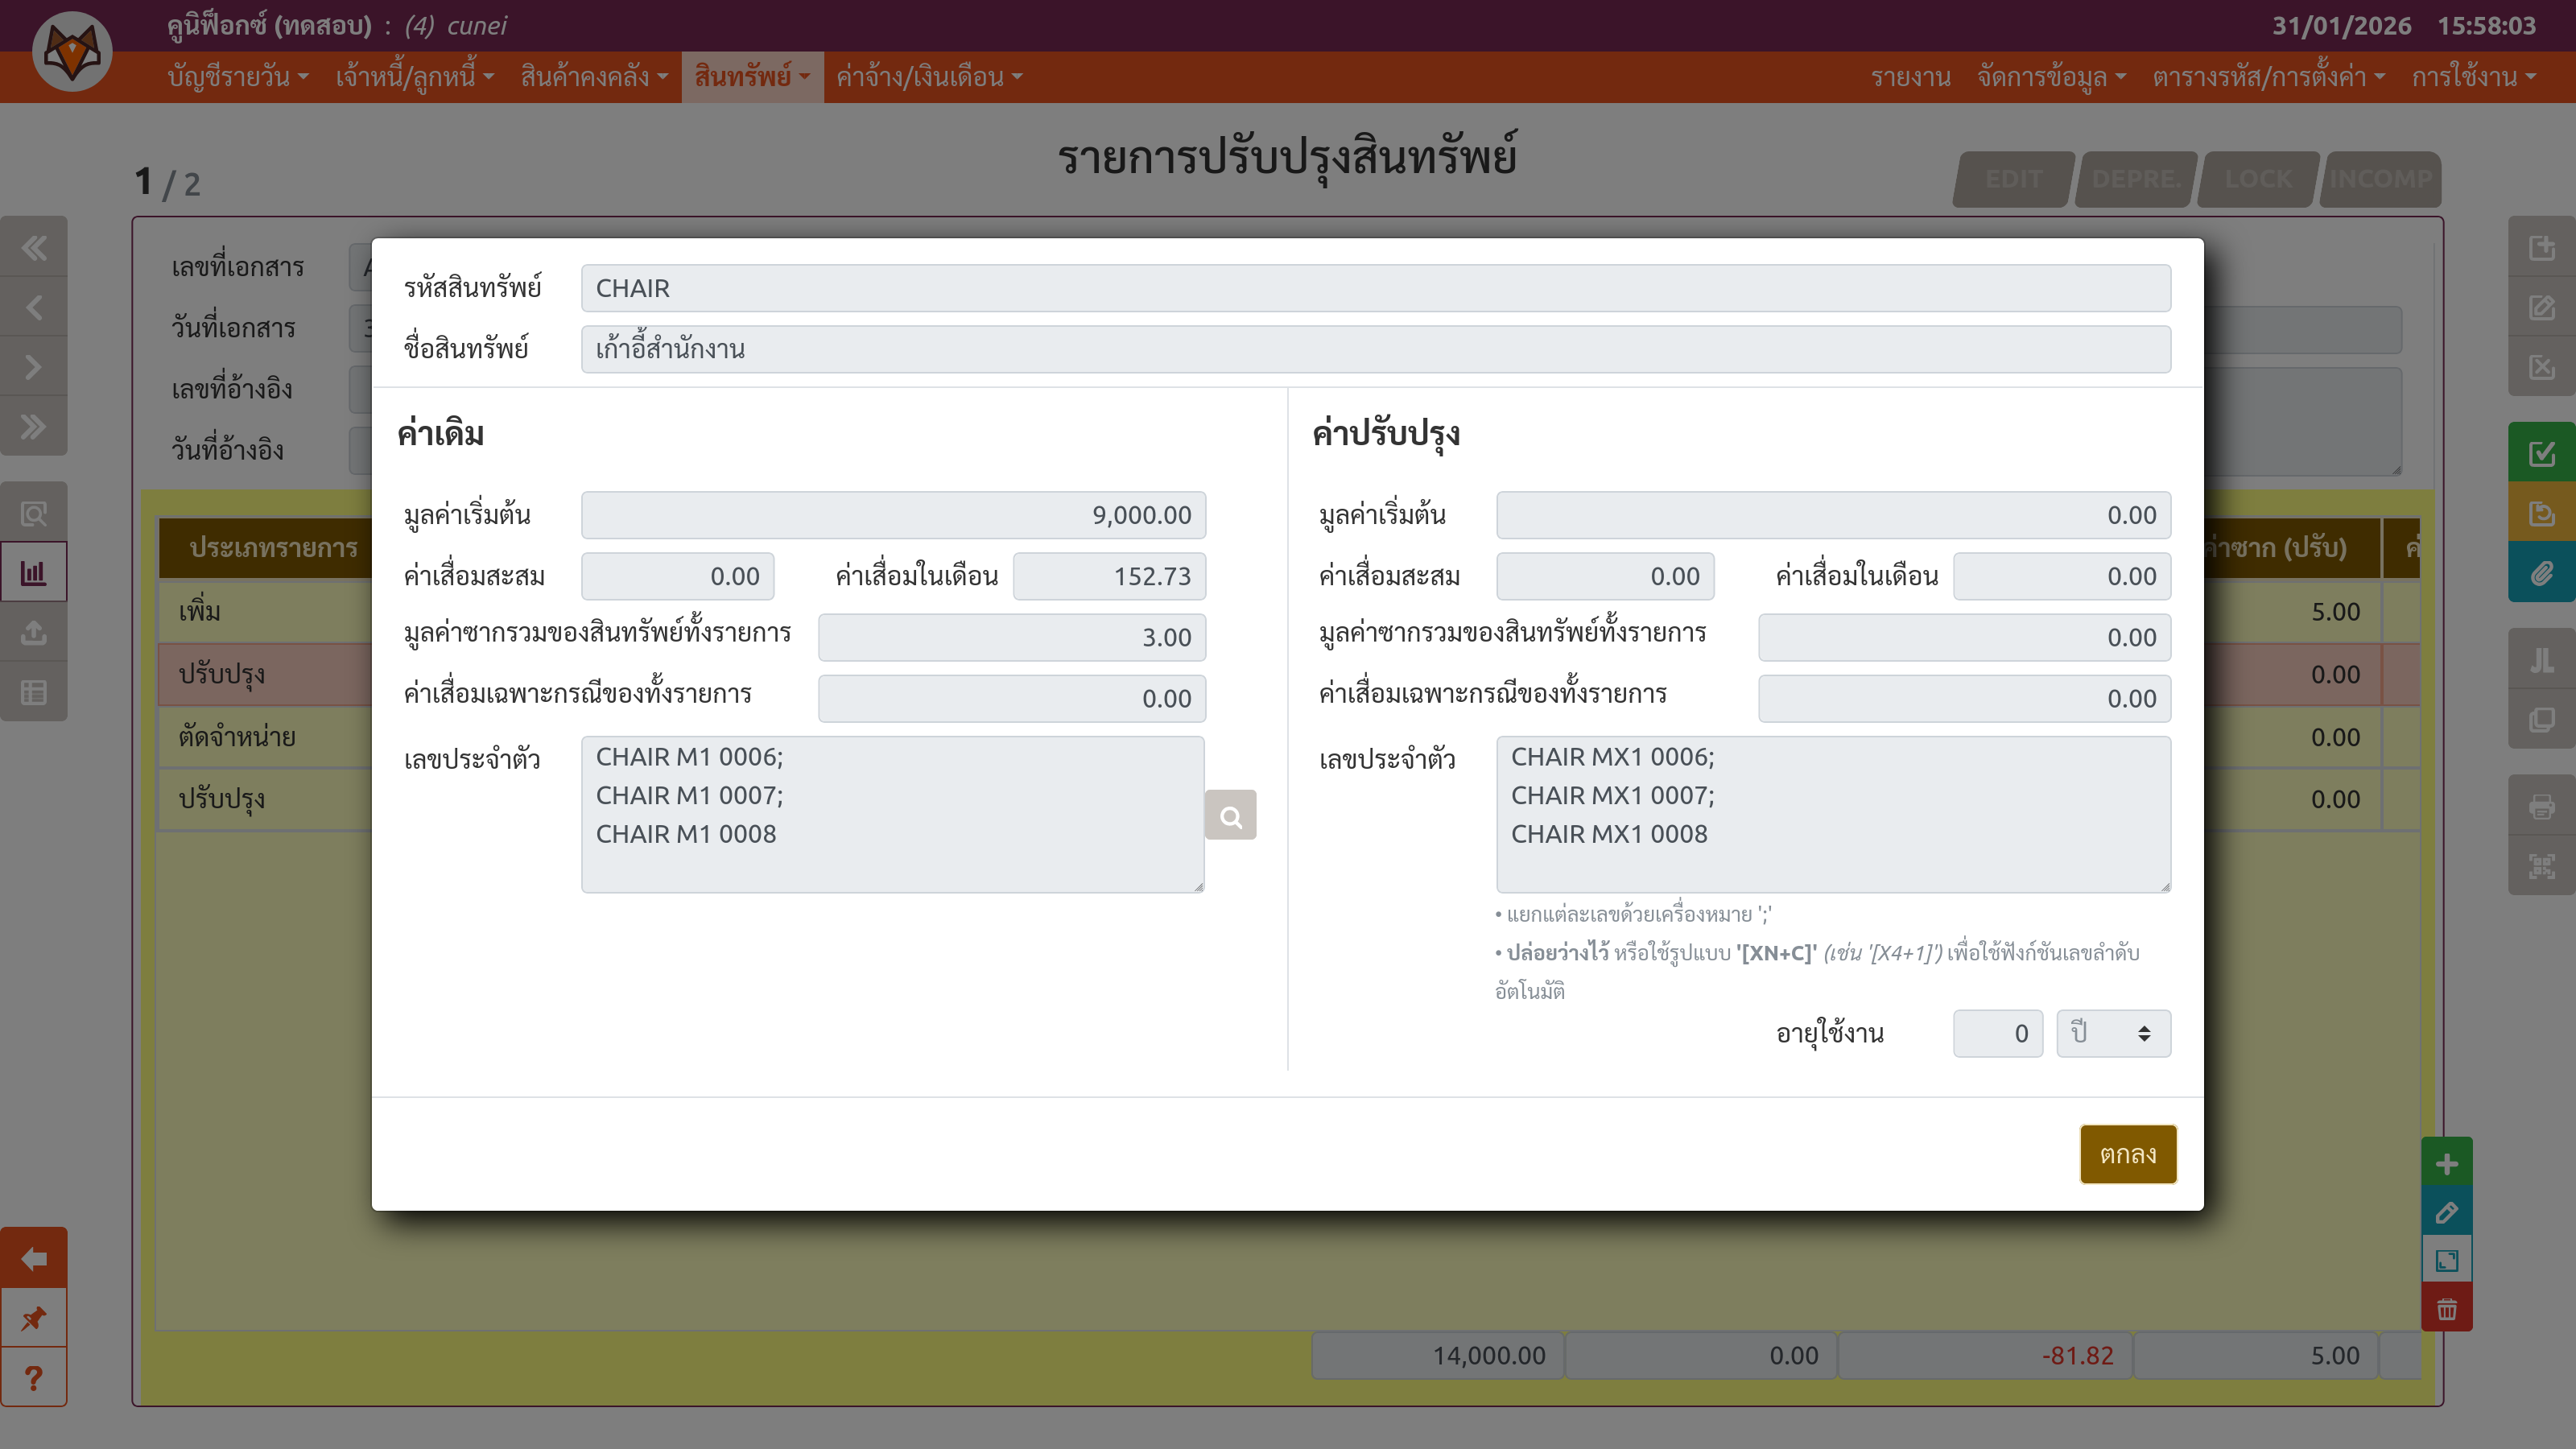The width and height of the screenshot is (2576, 1449).
Task: Click the อายุใช้งาน number field
Action: pos(1996,1033)
